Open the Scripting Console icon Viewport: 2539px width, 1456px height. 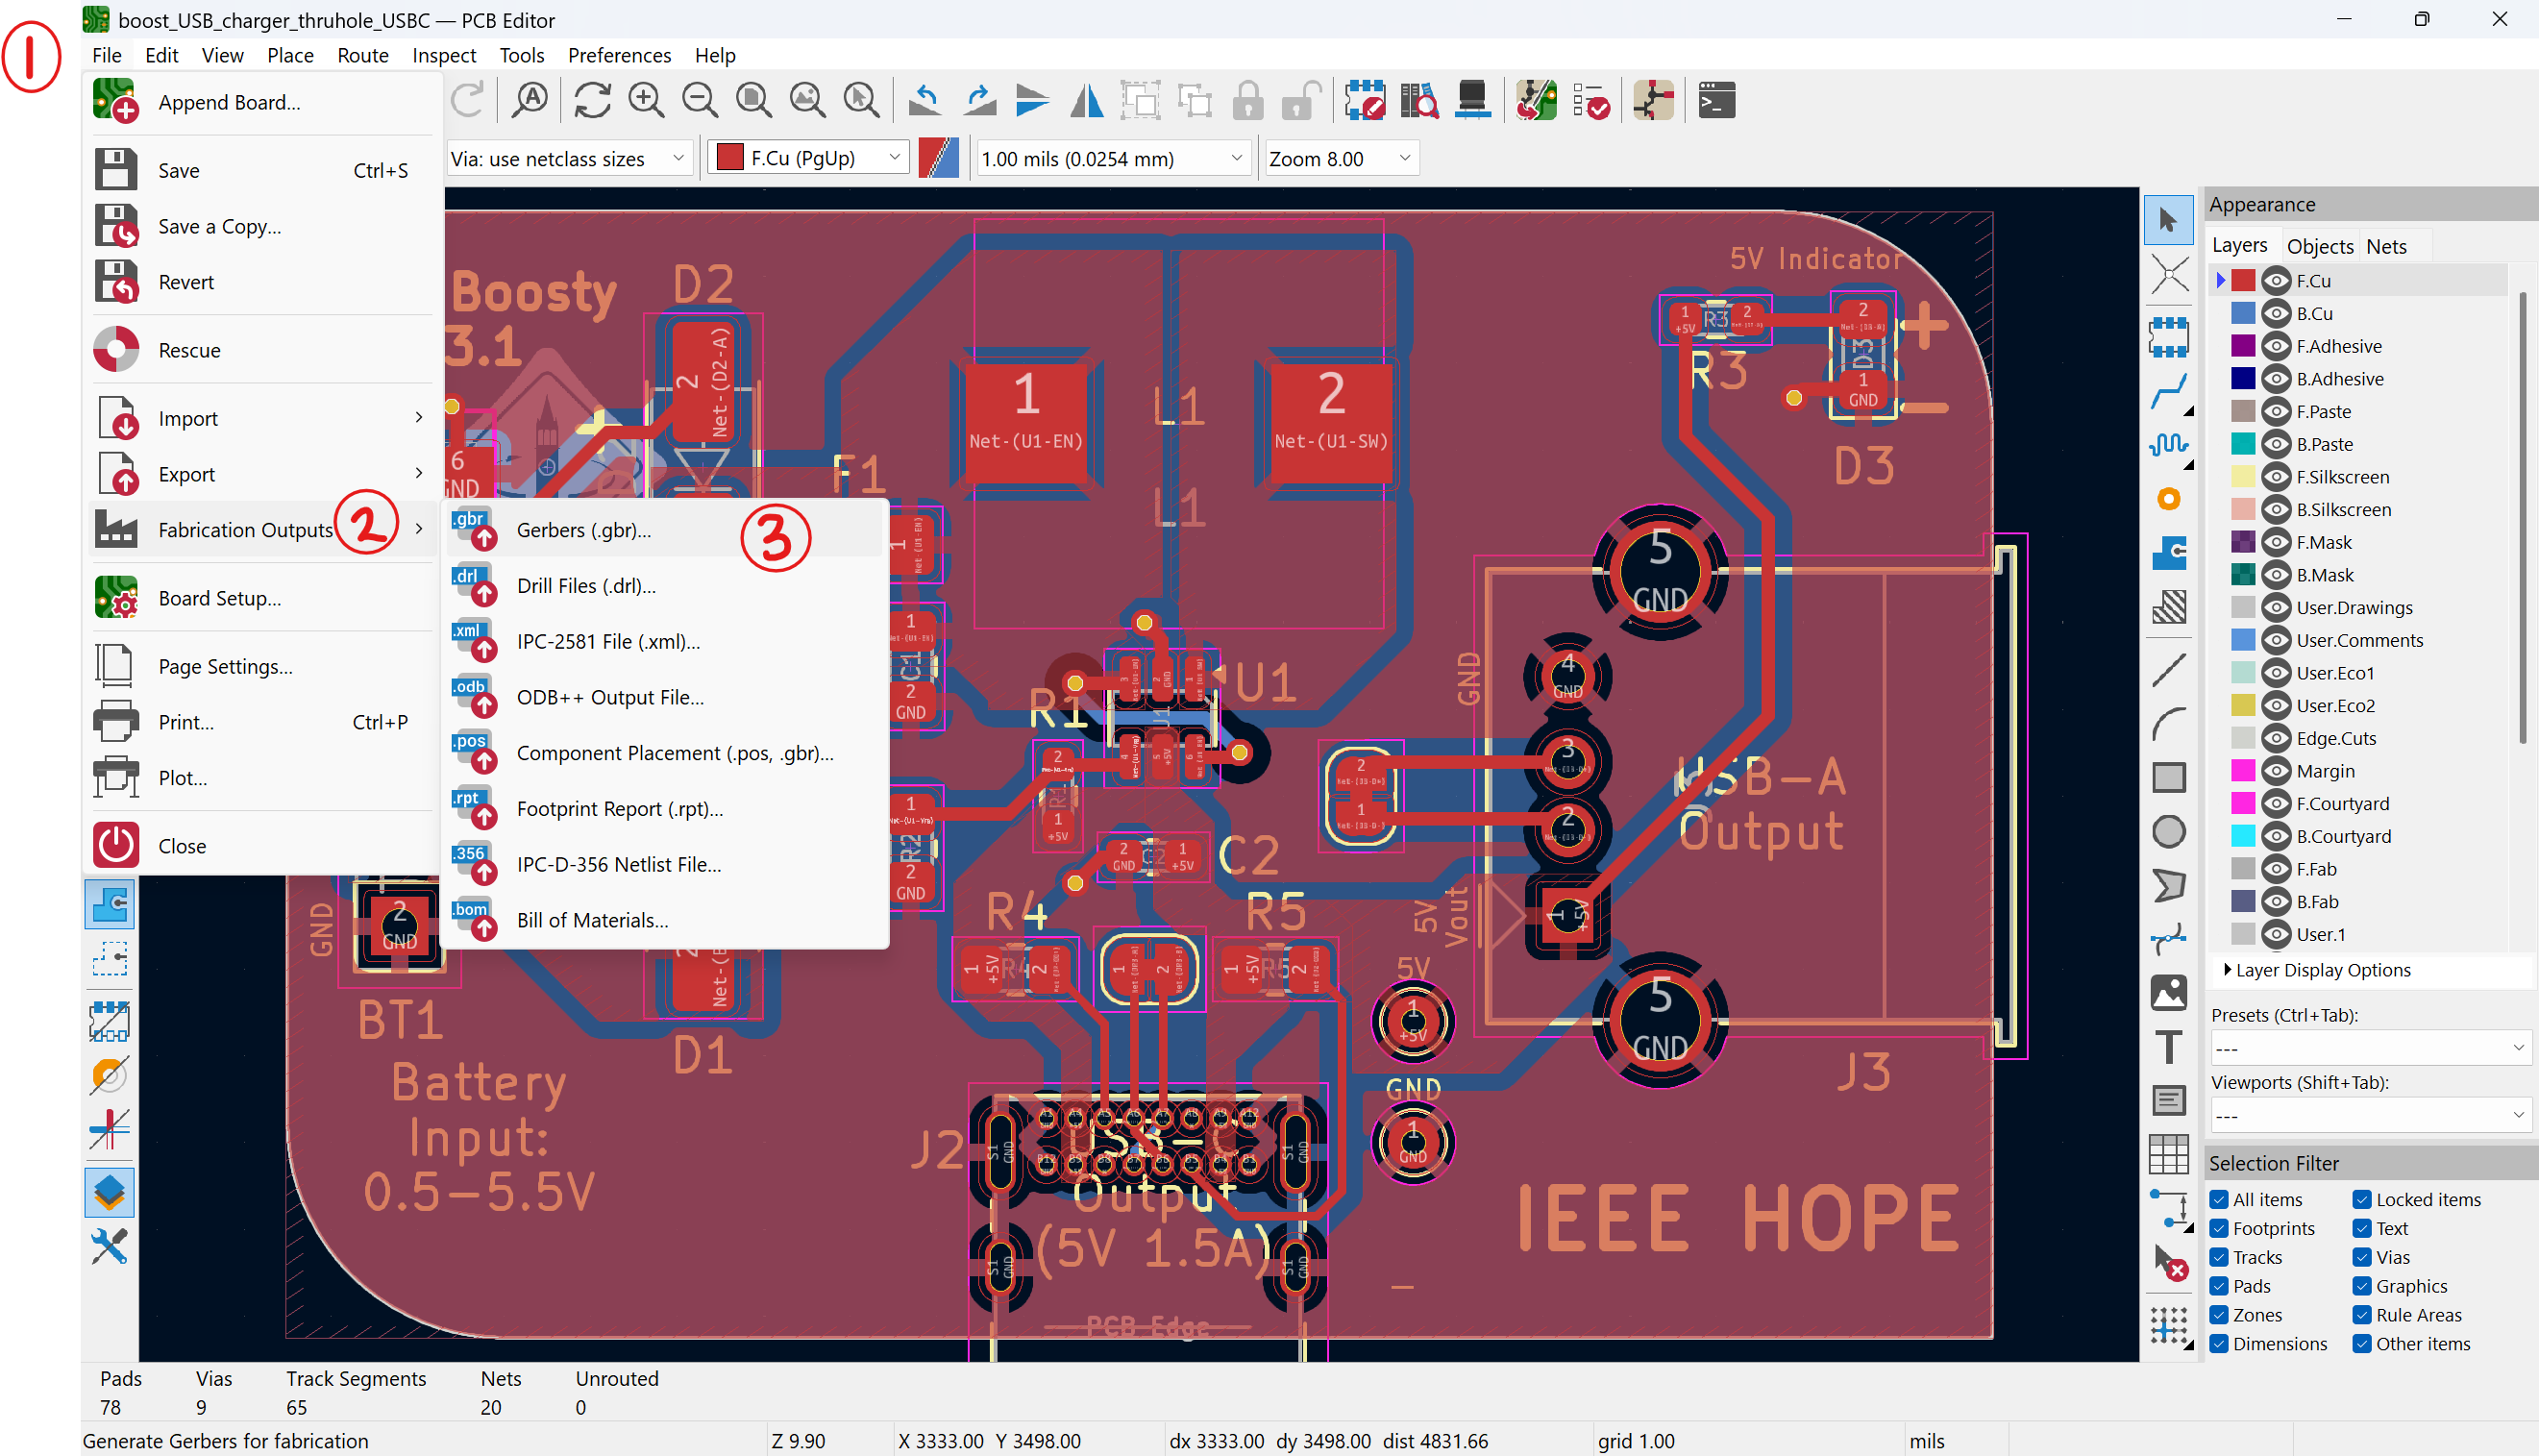pyautogui.click(x=1716, y=101)
